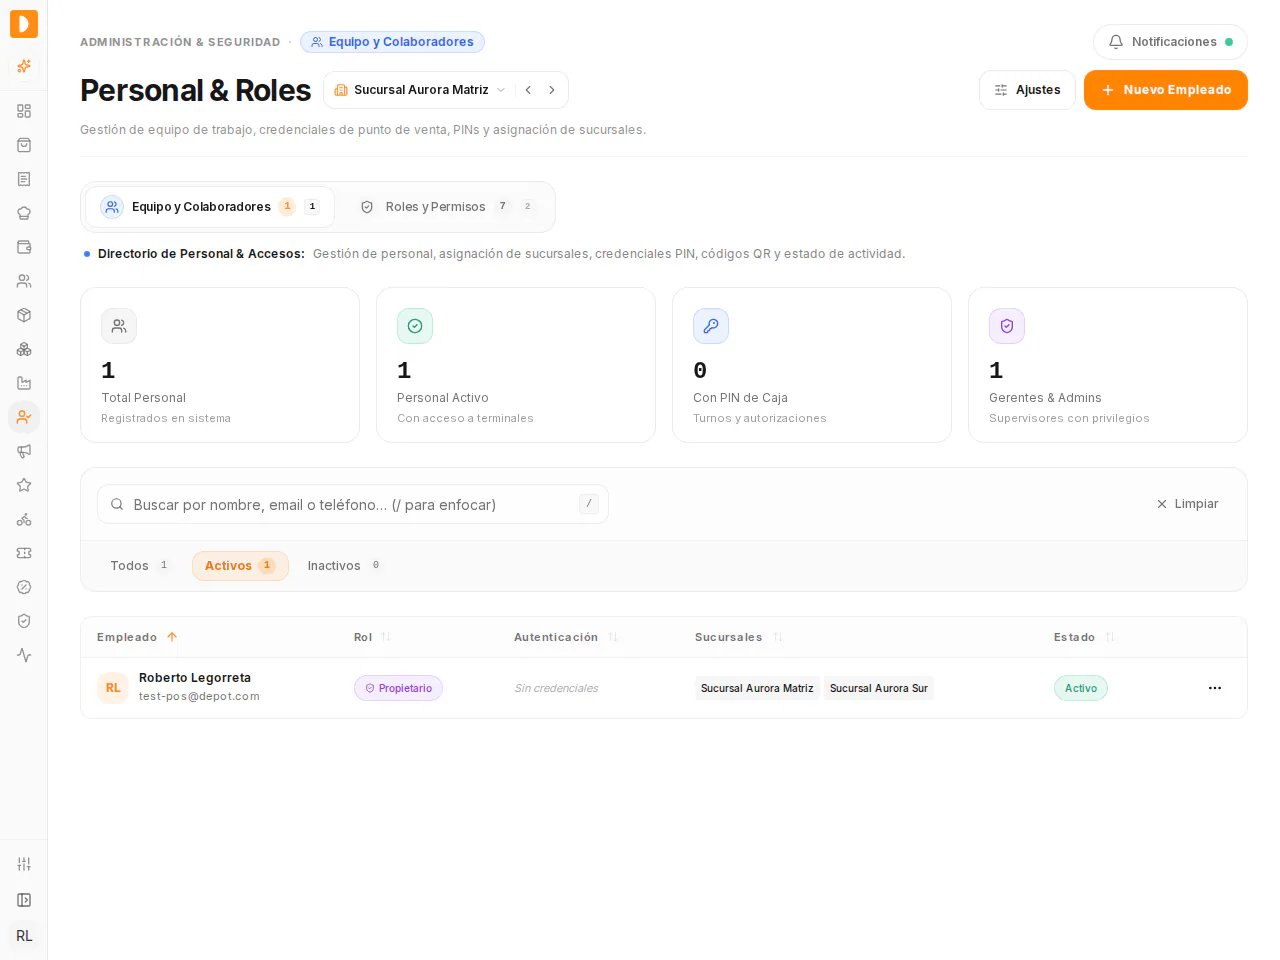
Task: Go to next branch with right chevron
Action: (x=552, y=90)
